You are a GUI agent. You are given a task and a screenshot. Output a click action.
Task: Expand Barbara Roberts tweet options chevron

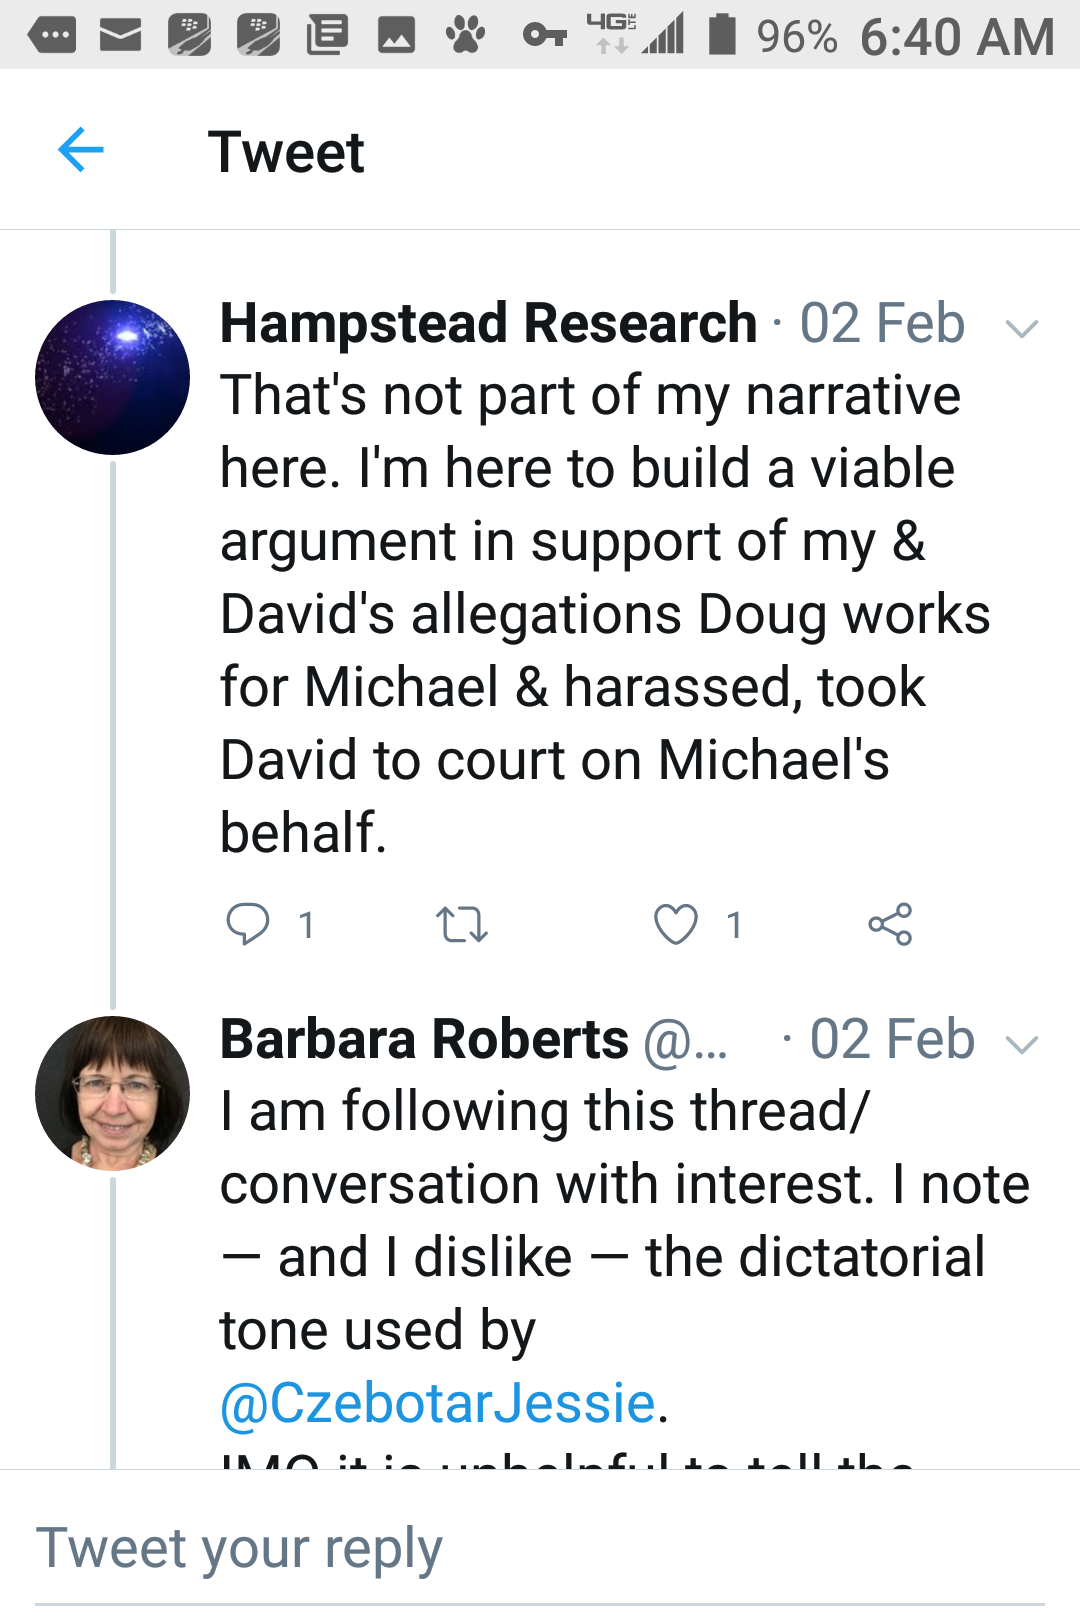1021,1045
